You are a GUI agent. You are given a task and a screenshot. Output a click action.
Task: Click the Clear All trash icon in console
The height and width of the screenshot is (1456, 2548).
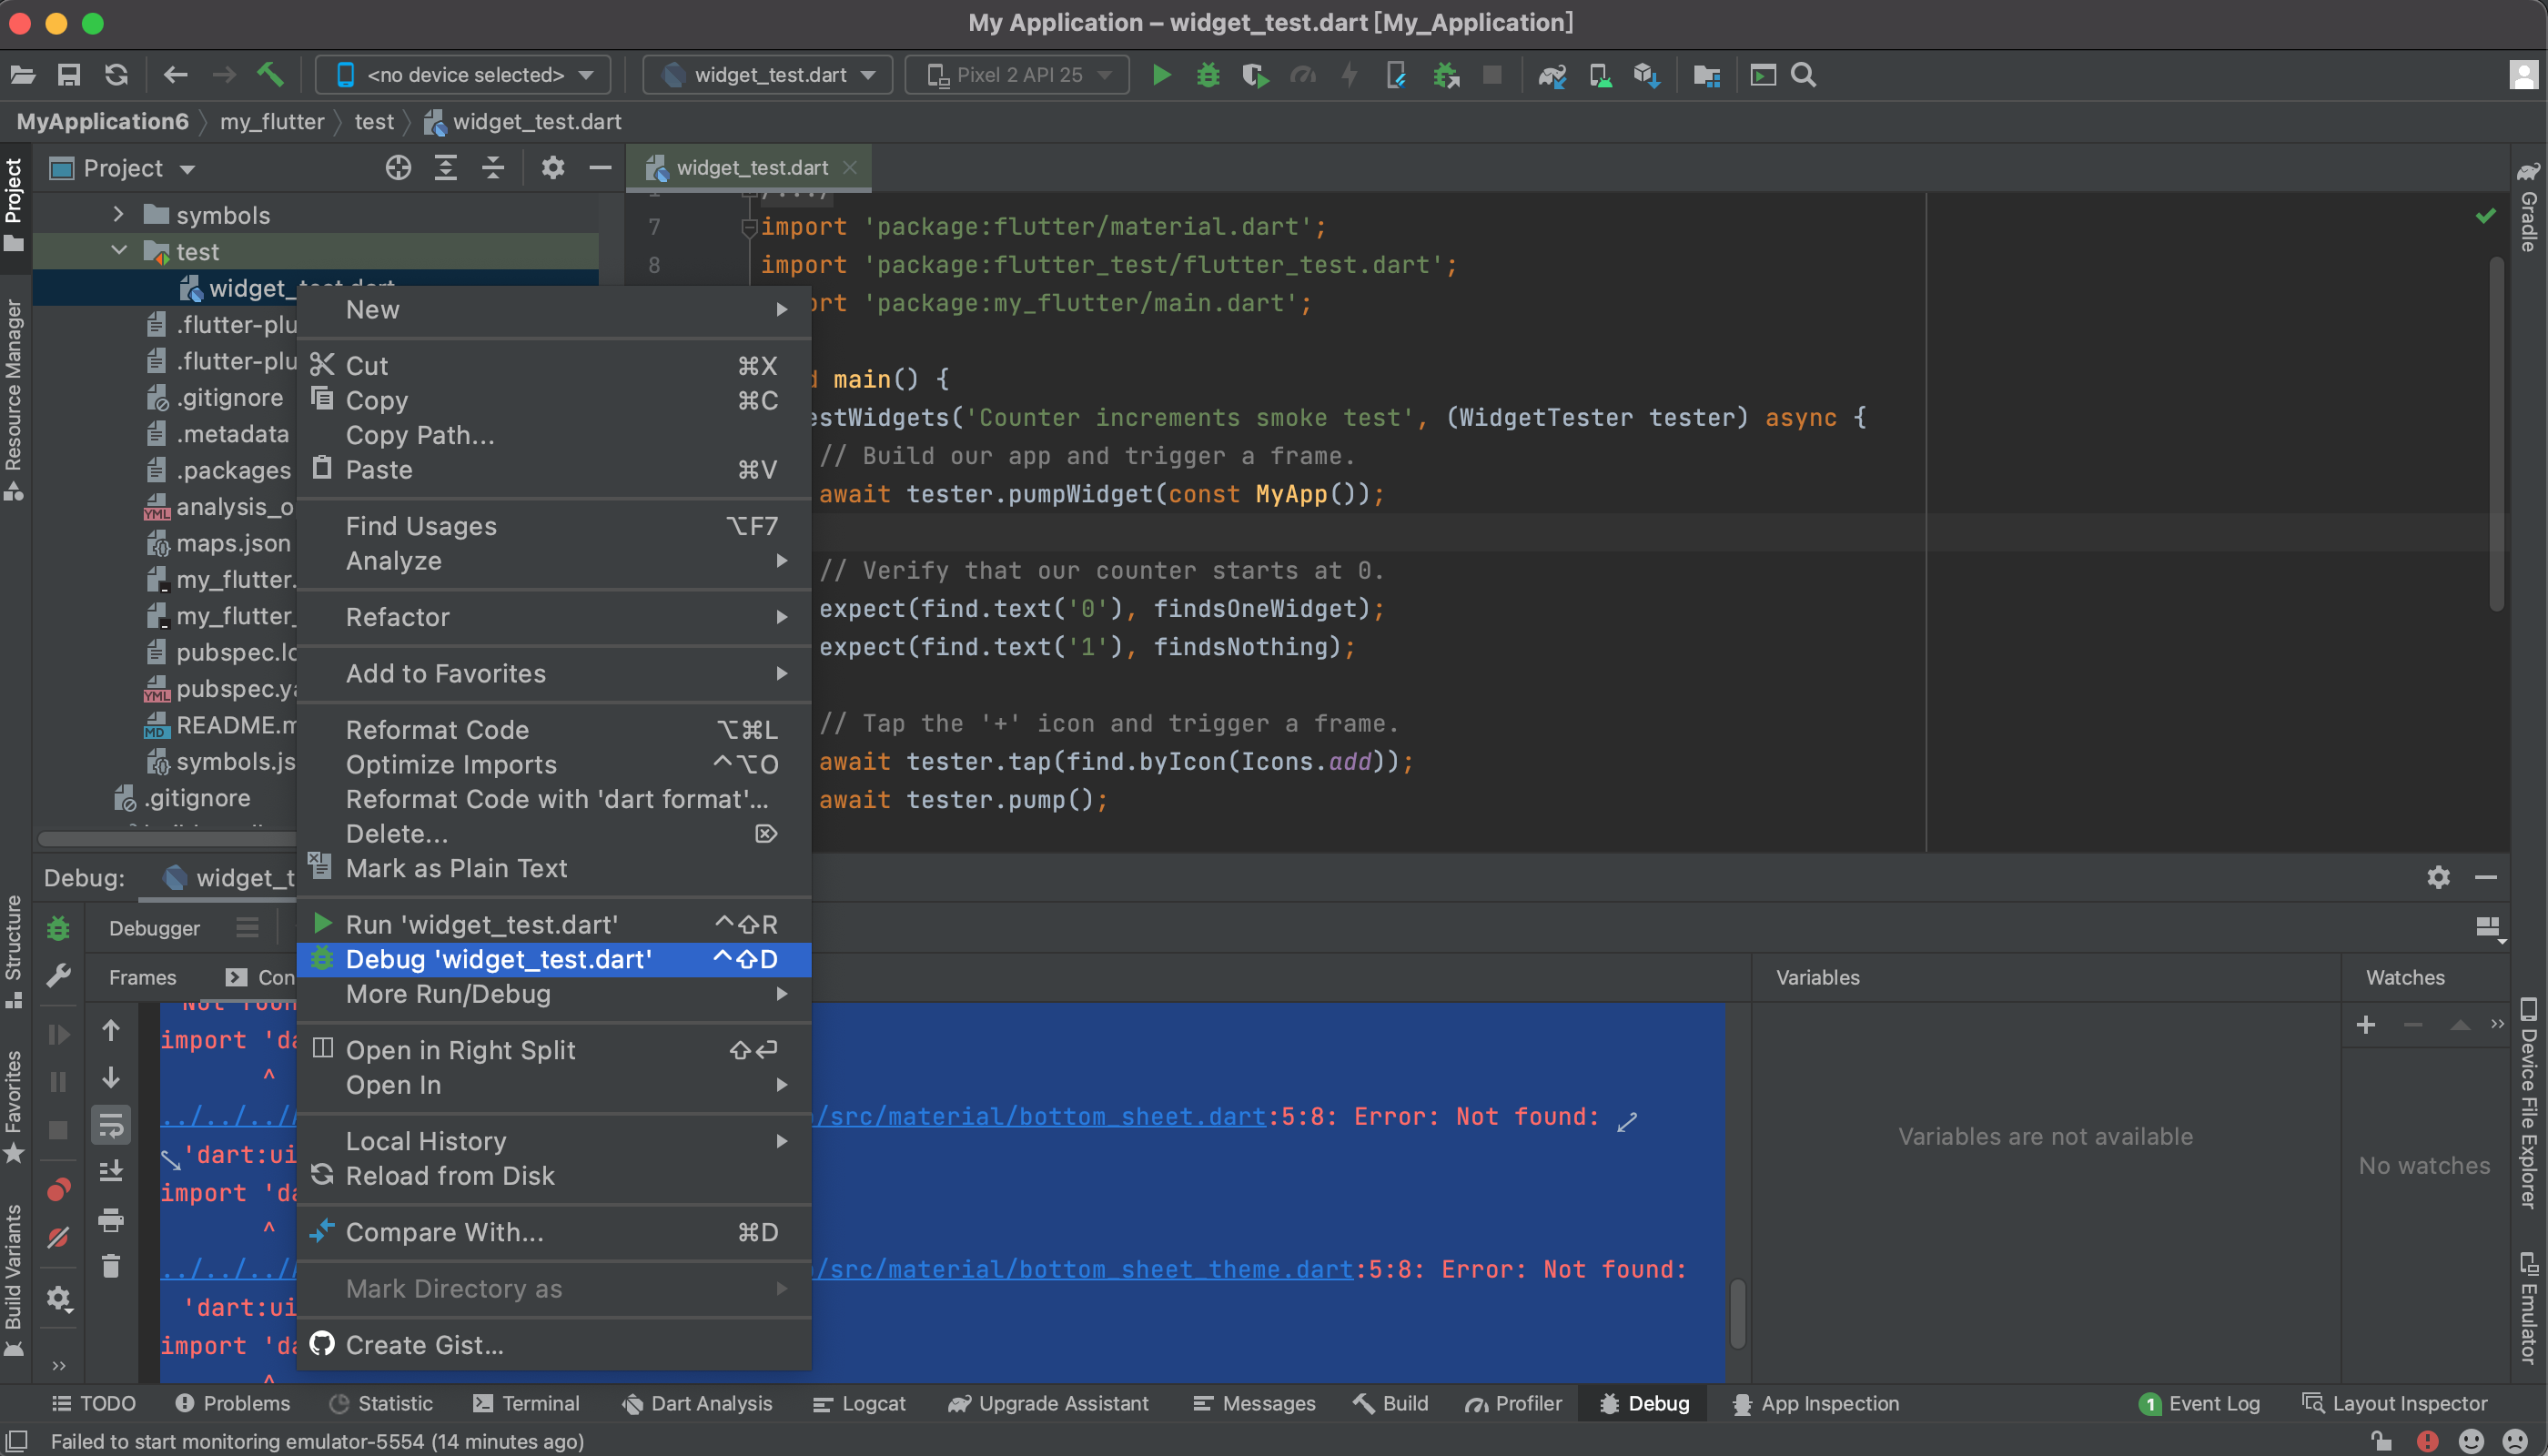pyautogui.click(x=111, y=1267)
